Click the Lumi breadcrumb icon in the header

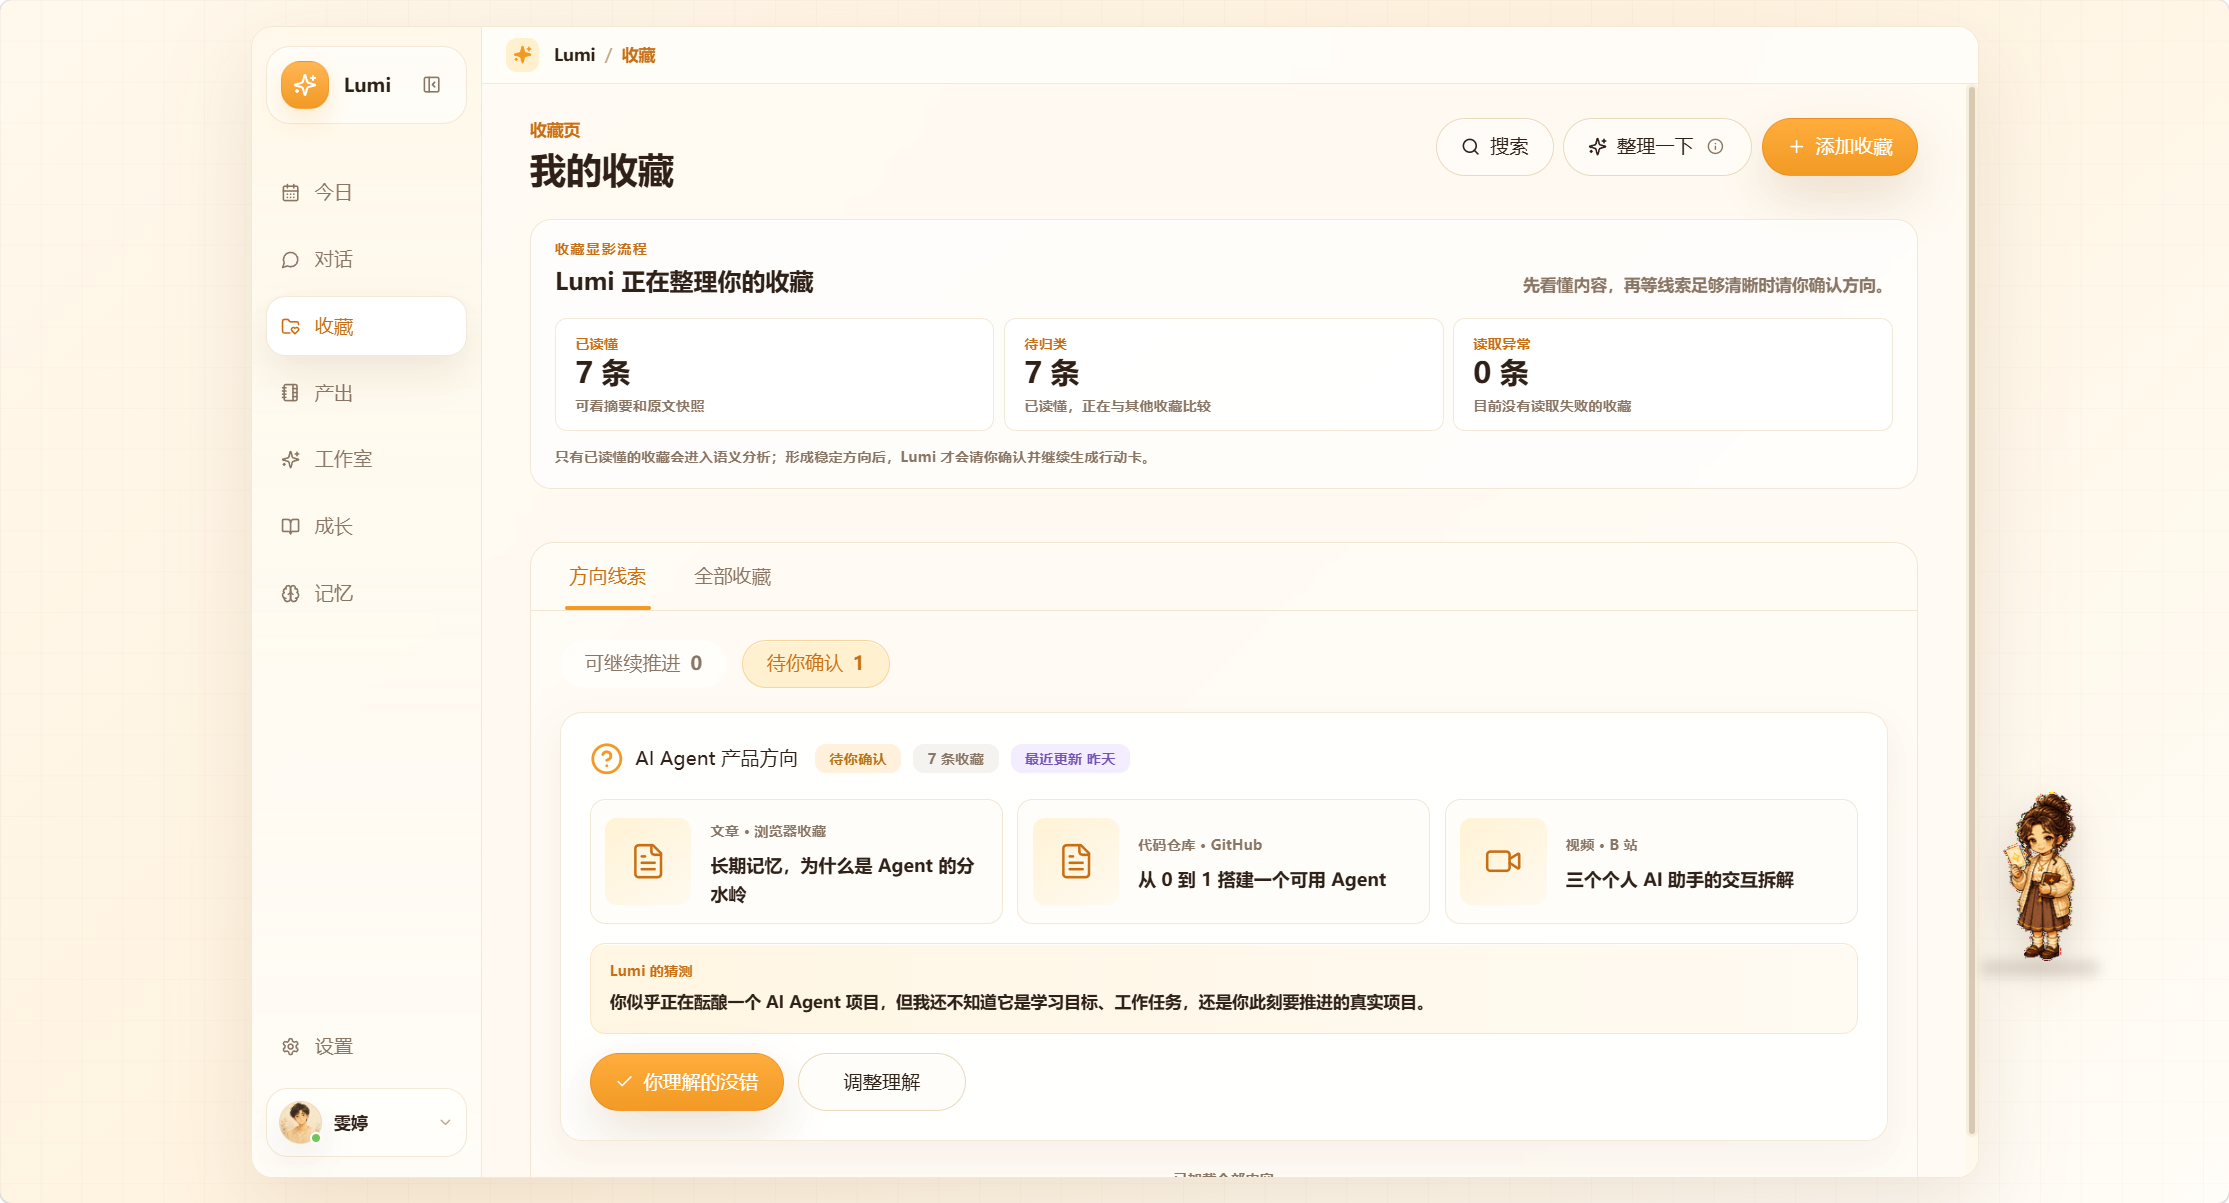pyautogui.click(x=522, y=55)
